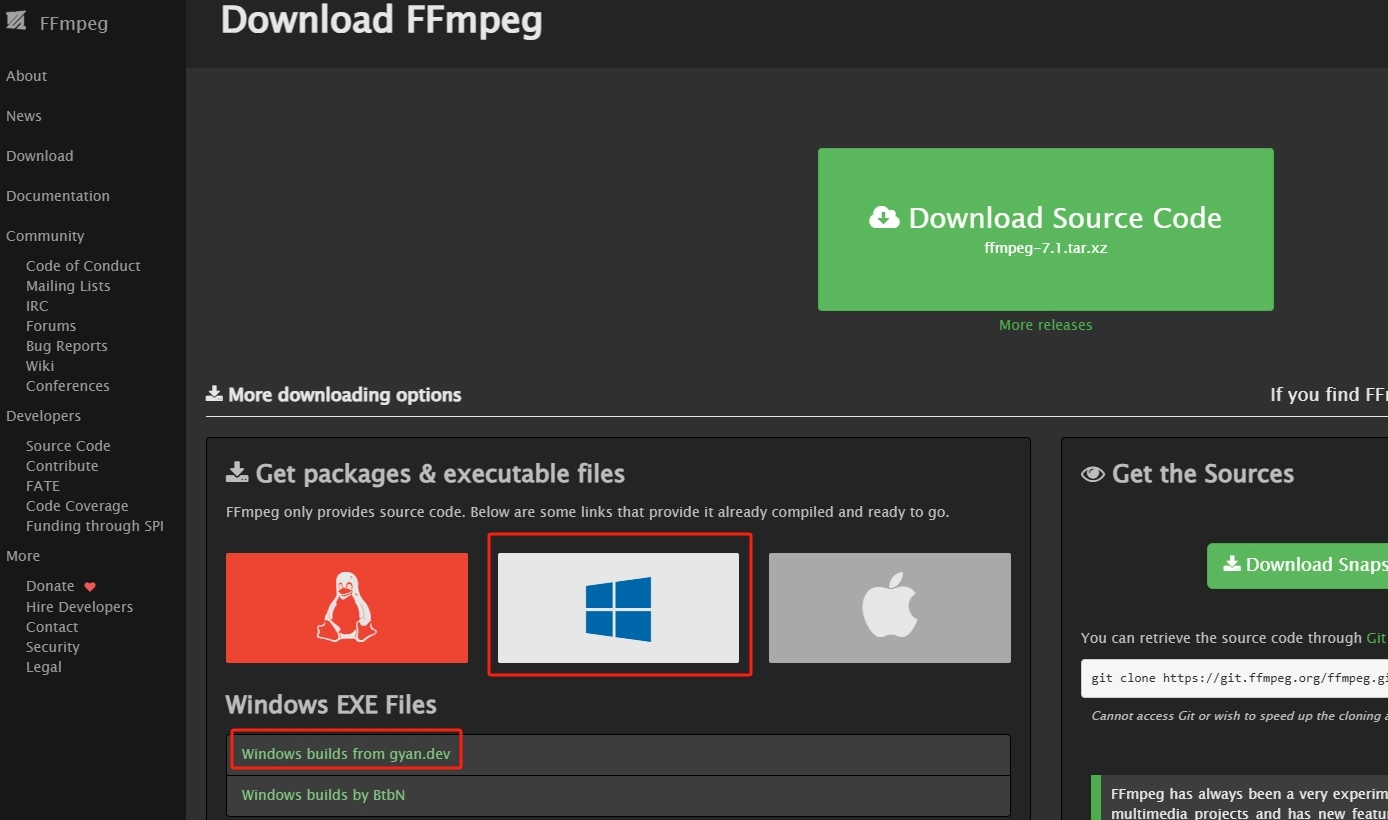Open the Community section
Viewport: 1388px width, 820px height.
coord(45,236)
